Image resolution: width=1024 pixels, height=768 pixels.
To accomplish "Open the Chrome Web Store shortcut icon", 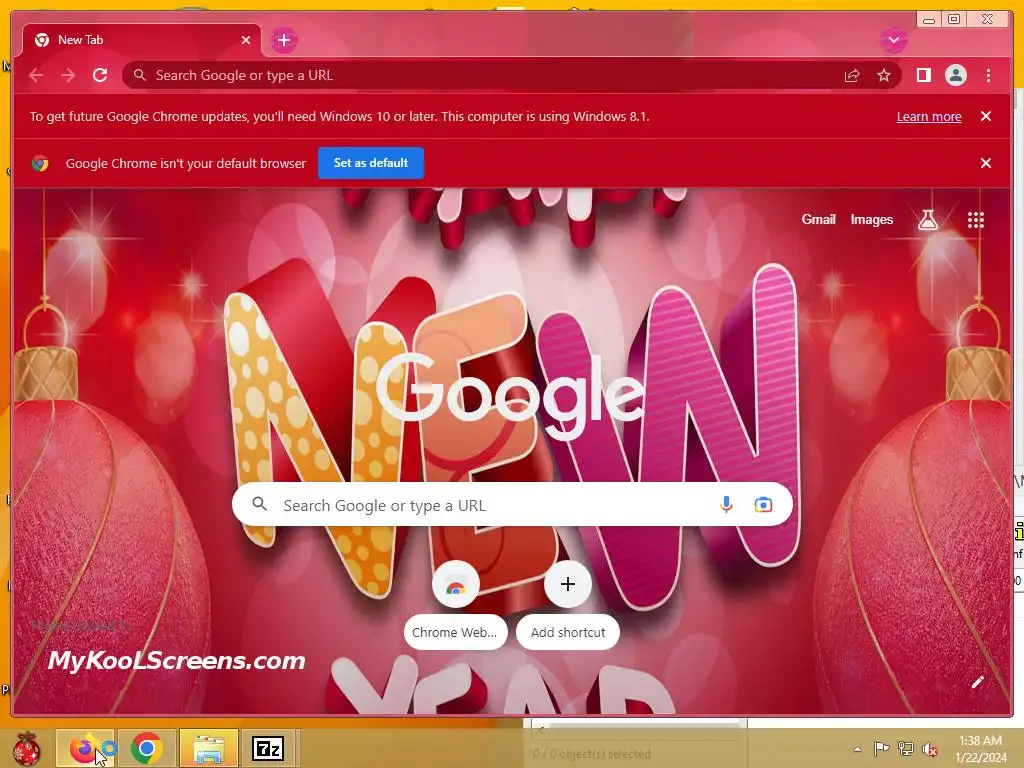I will pos(456,584).
